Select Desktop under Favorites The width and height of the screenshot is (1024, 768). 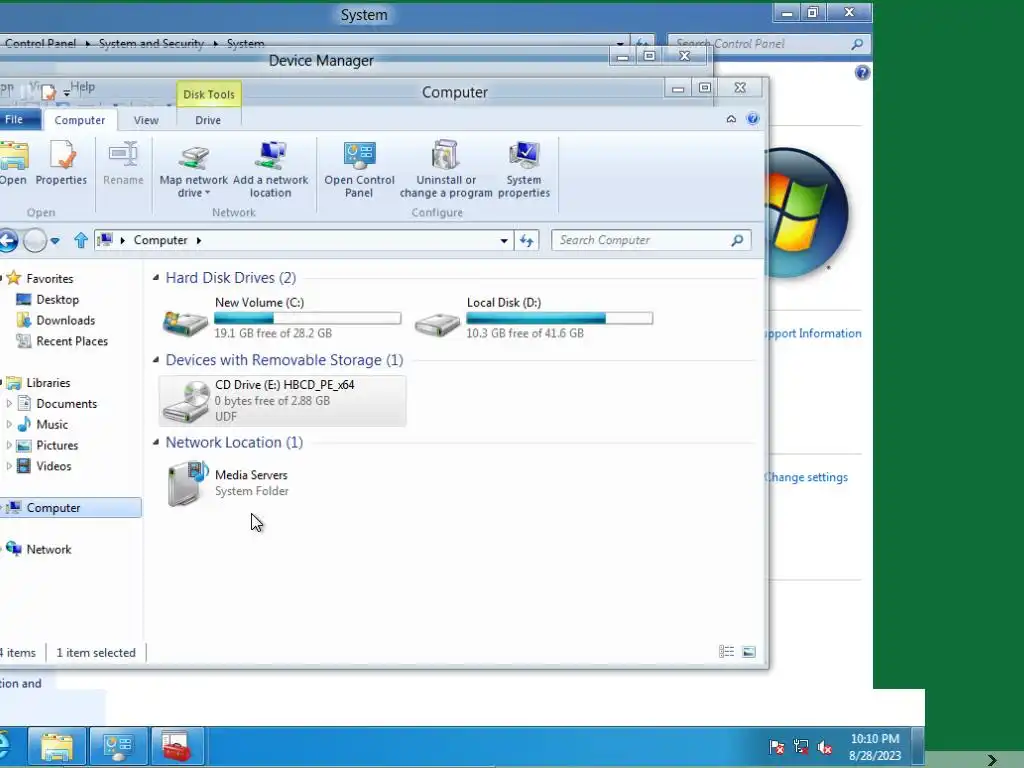pos(57,300)
